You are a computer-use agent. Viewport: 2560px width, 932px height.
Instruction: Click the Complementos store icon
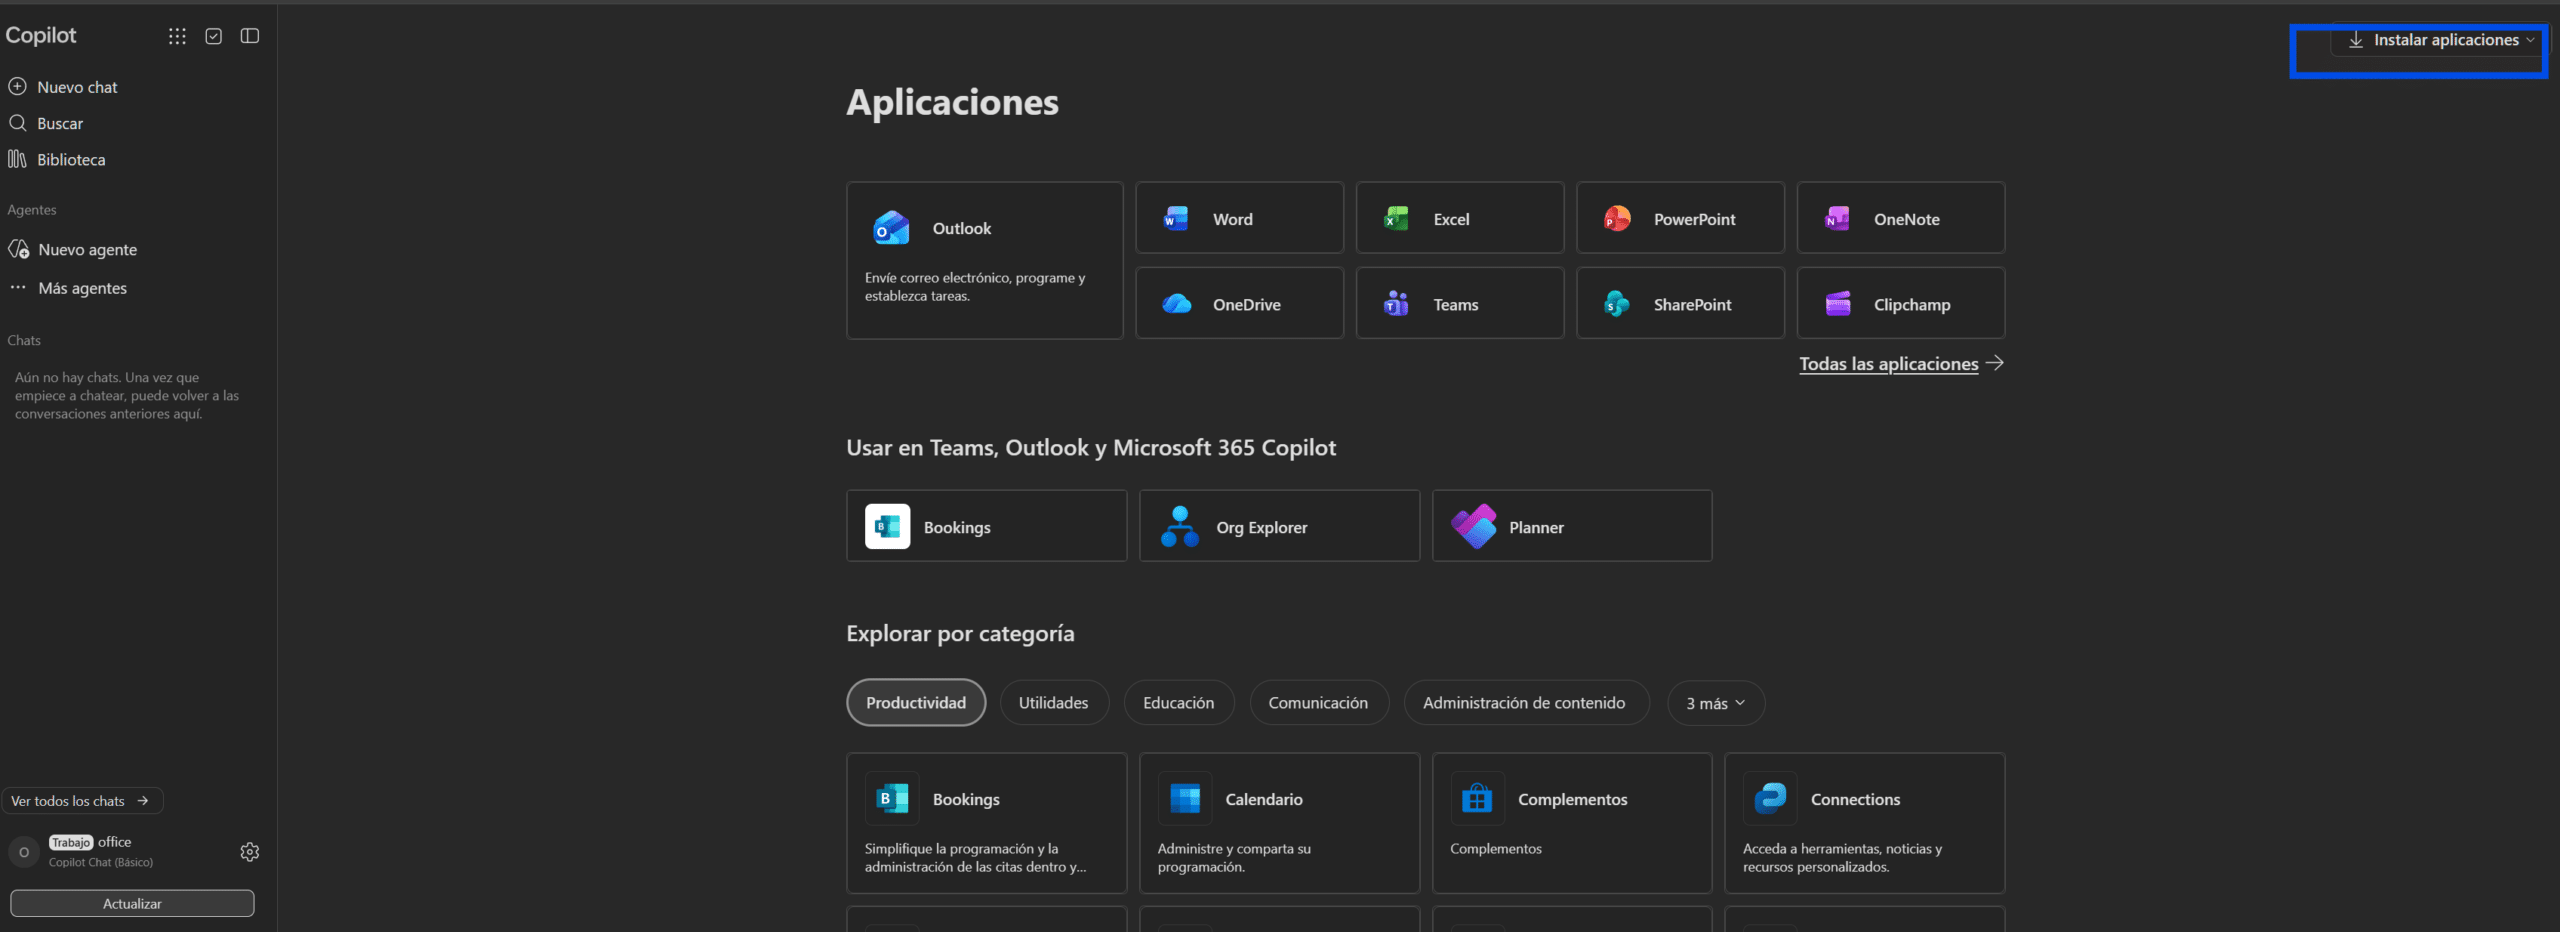click(1477, 799)
